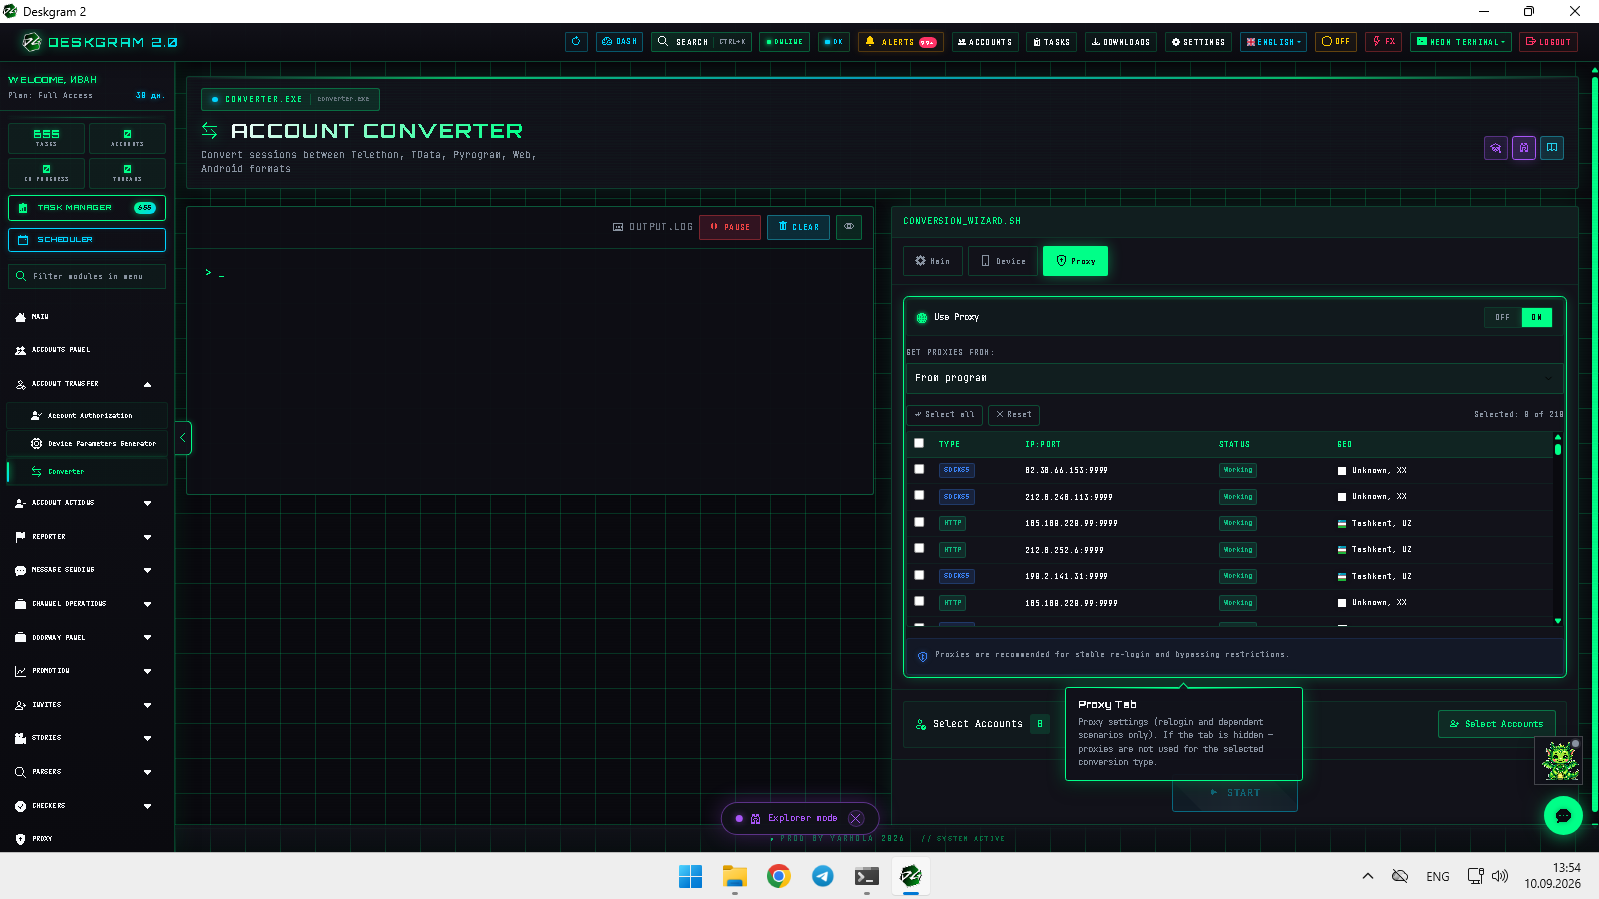The image size is (1599, 899).
Task: Open the book guide icon in header
Action: [1552, 148]
